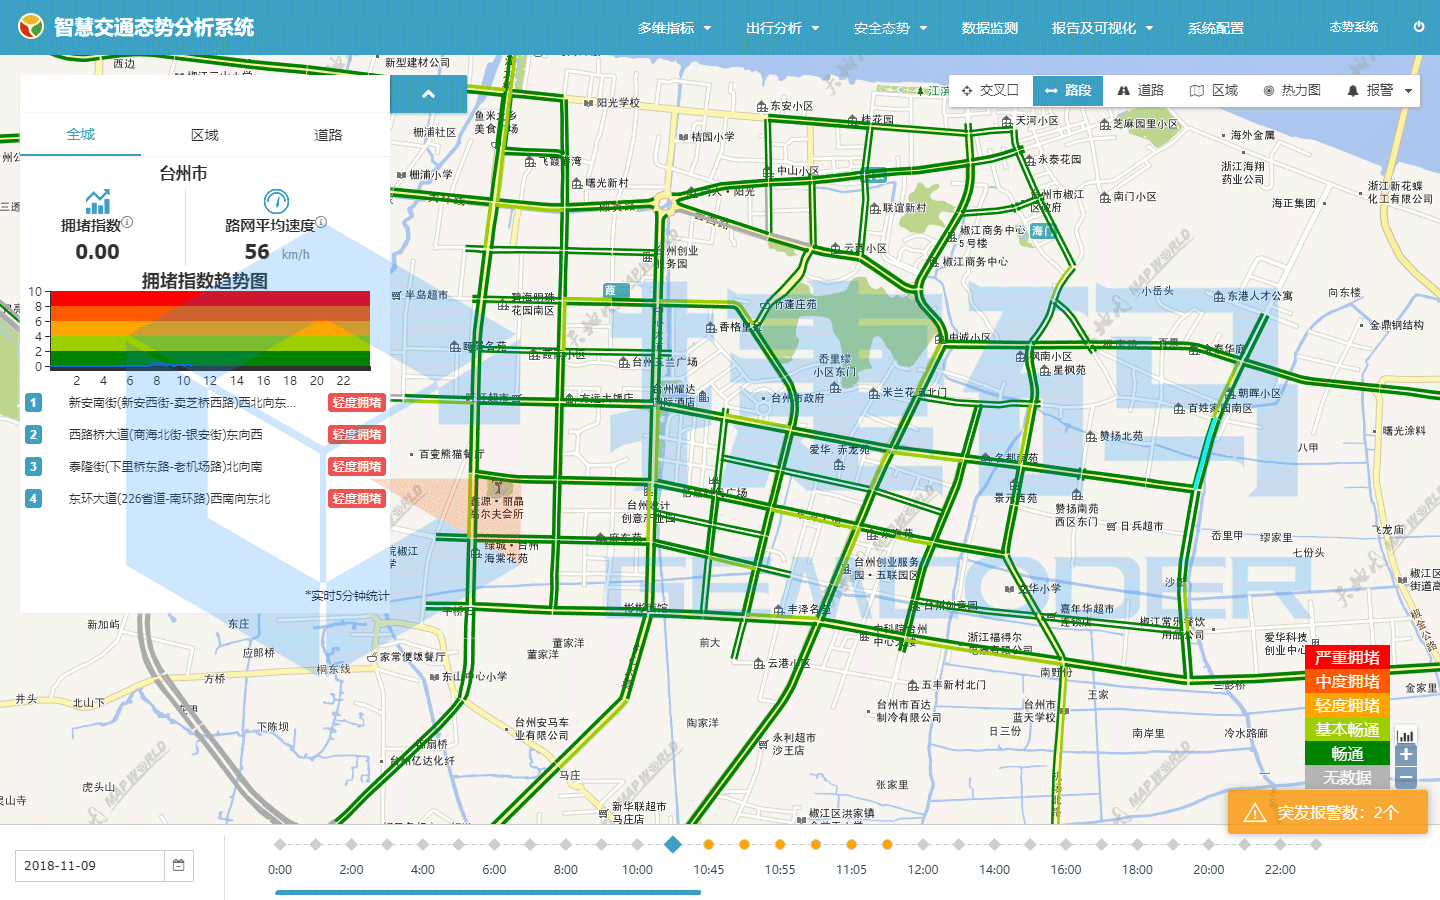The width and height of the screenshot is (1440, 900).
Task: Click the power logout icon in header
Action: tap(1418, 27)
